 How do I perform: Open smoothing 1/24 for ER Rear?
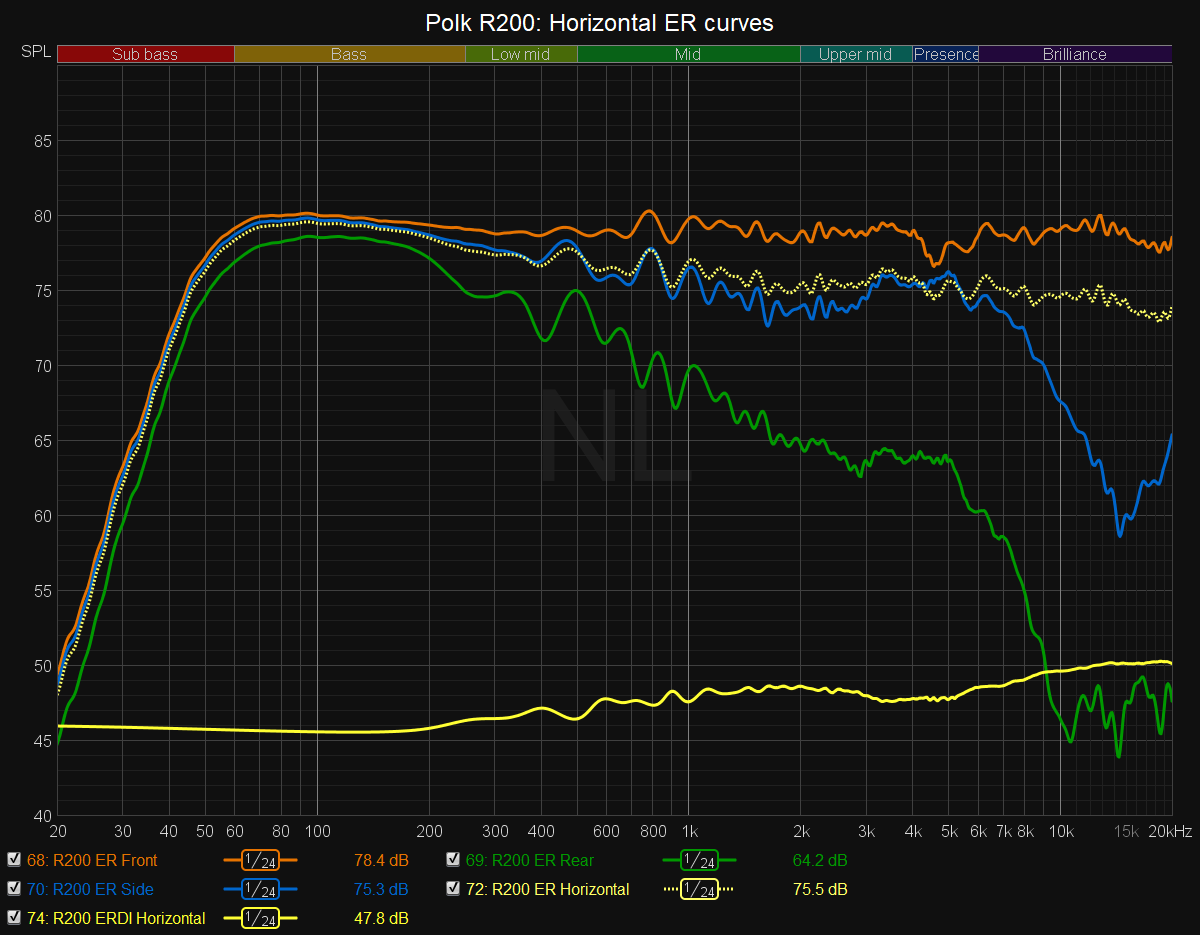pyautogui.click(x=699, y=860)
